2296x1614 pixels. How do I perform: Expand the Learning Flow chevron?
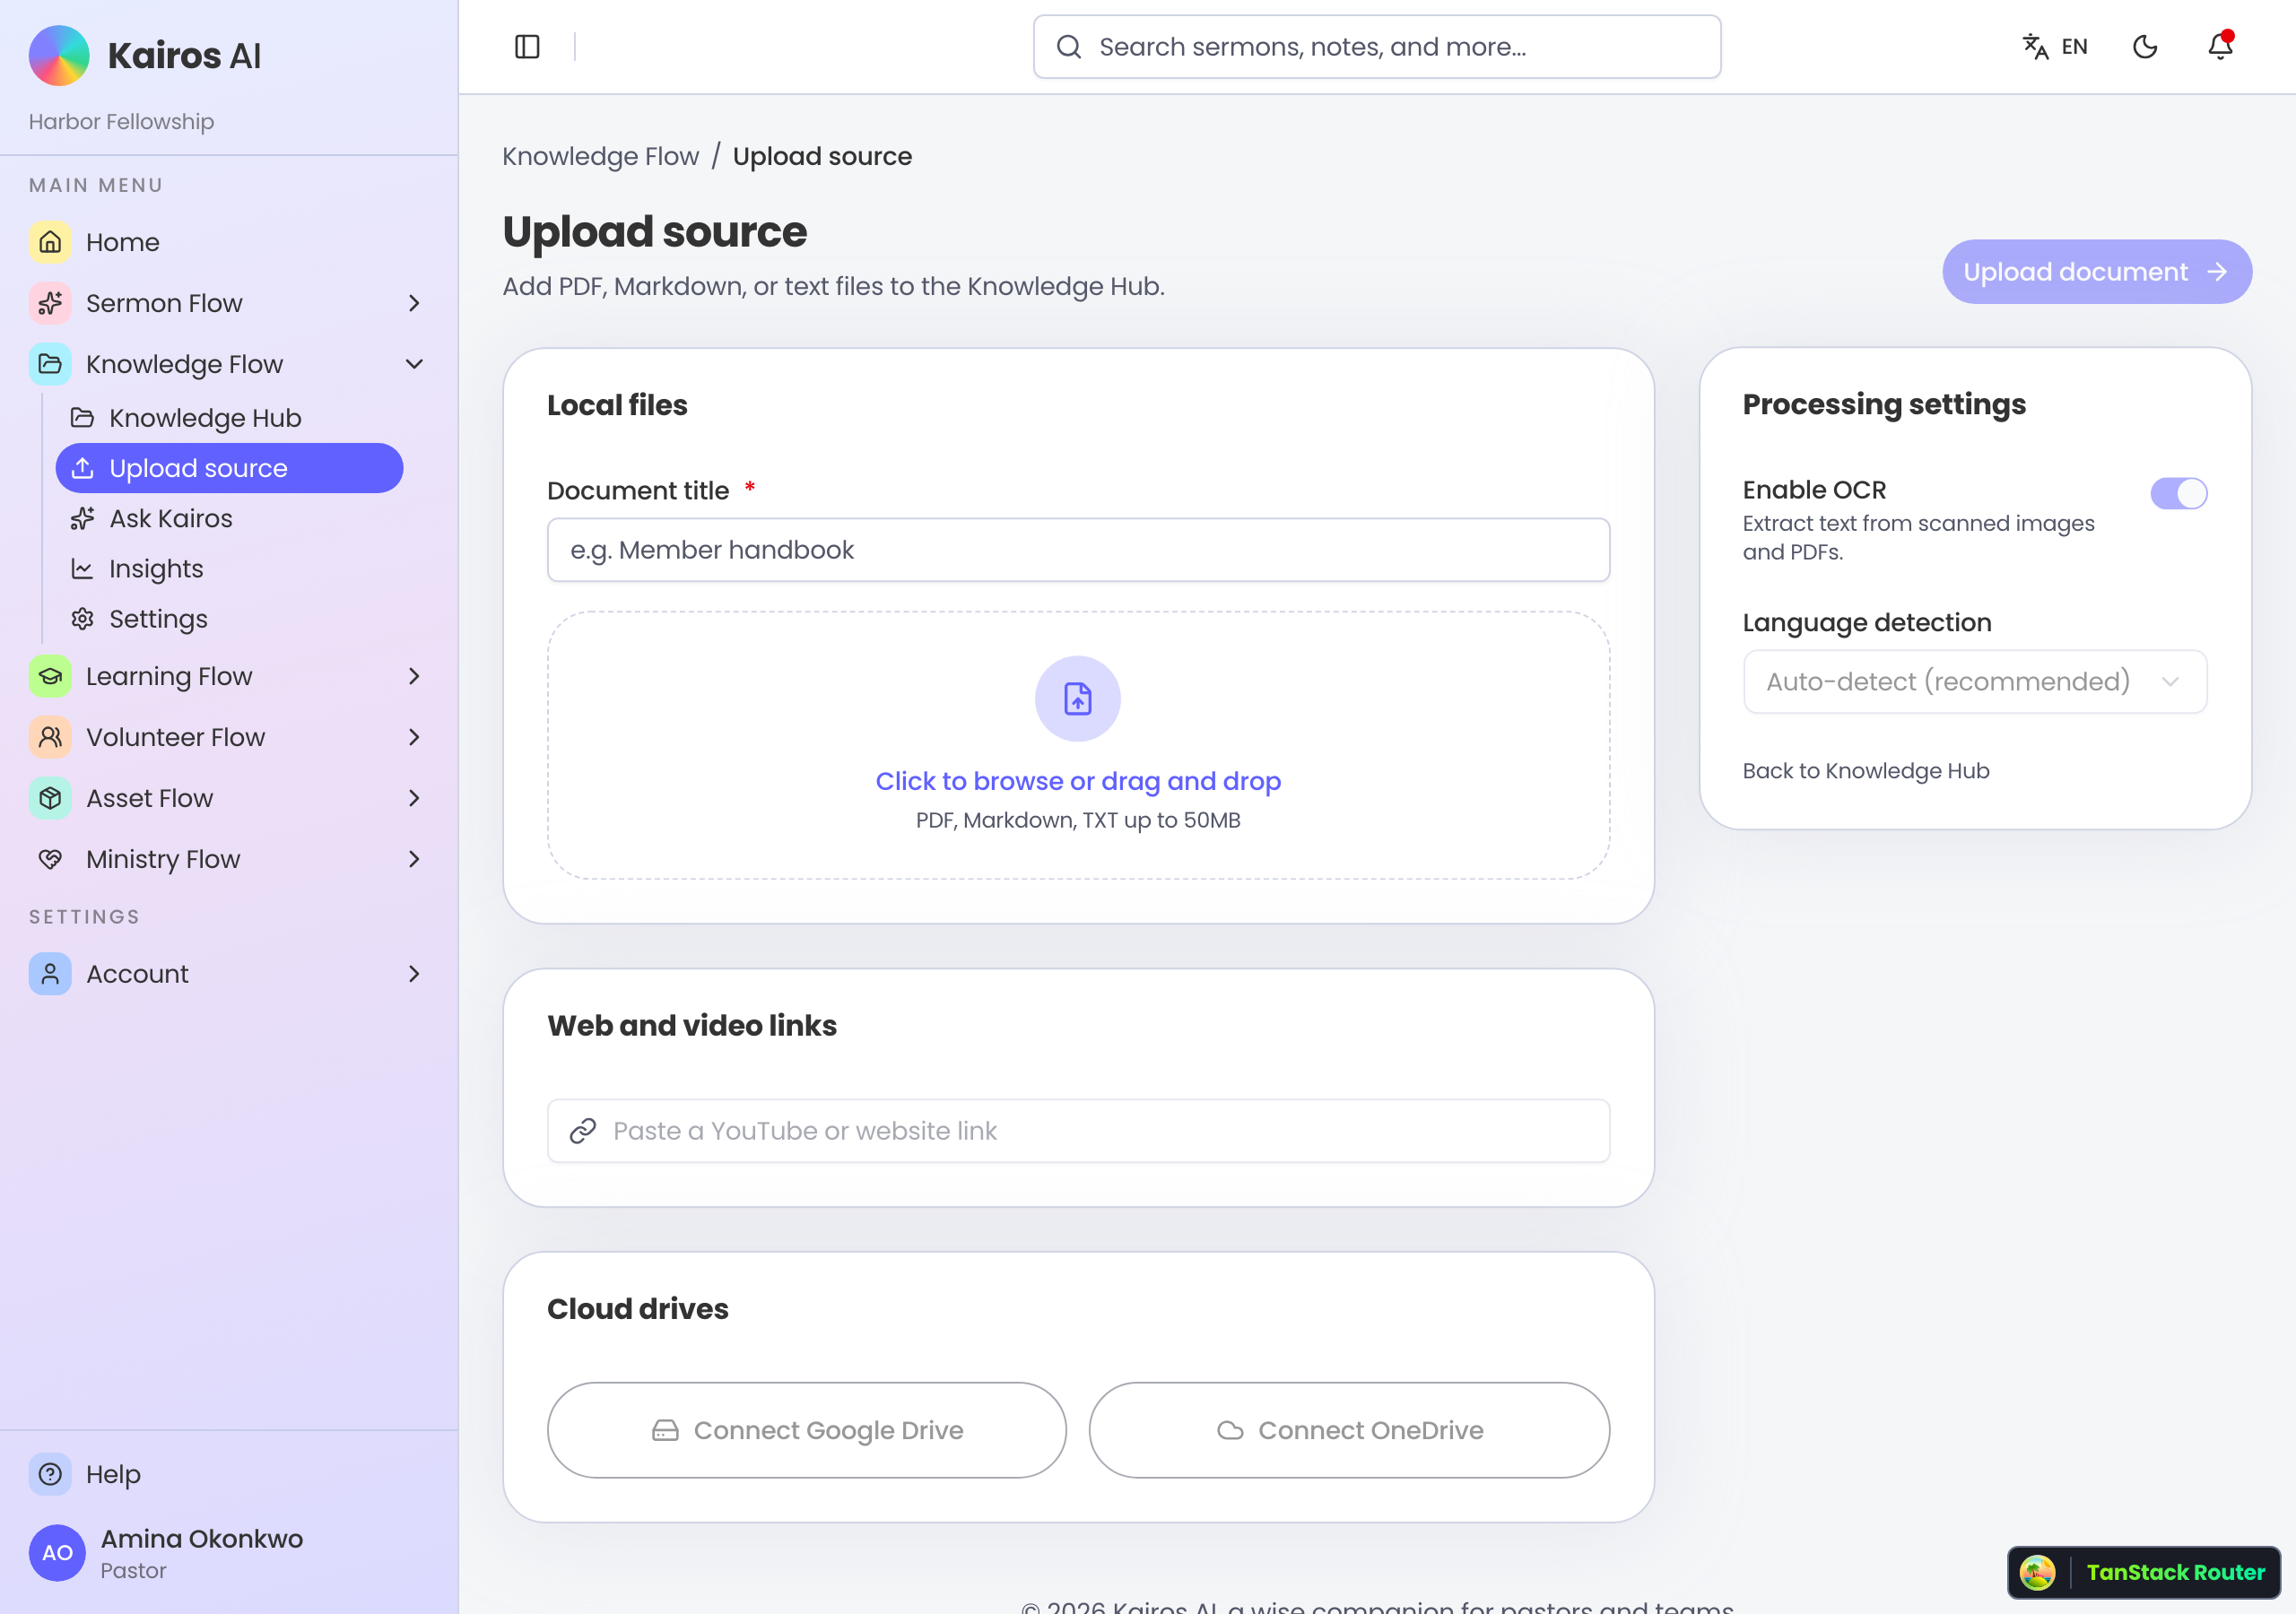[414, 676]
